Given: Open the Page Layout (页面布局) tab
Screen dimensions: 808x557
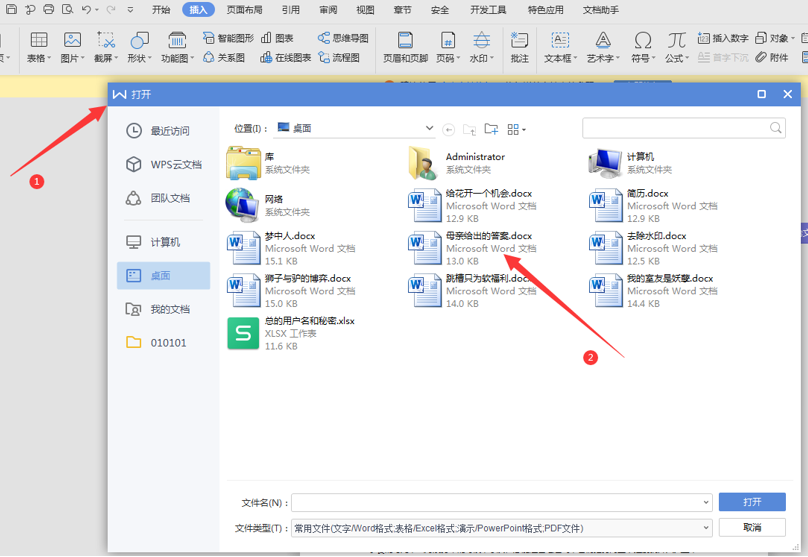Looking at the screenshot, I should pyautogui.click(x=244, y=10).
